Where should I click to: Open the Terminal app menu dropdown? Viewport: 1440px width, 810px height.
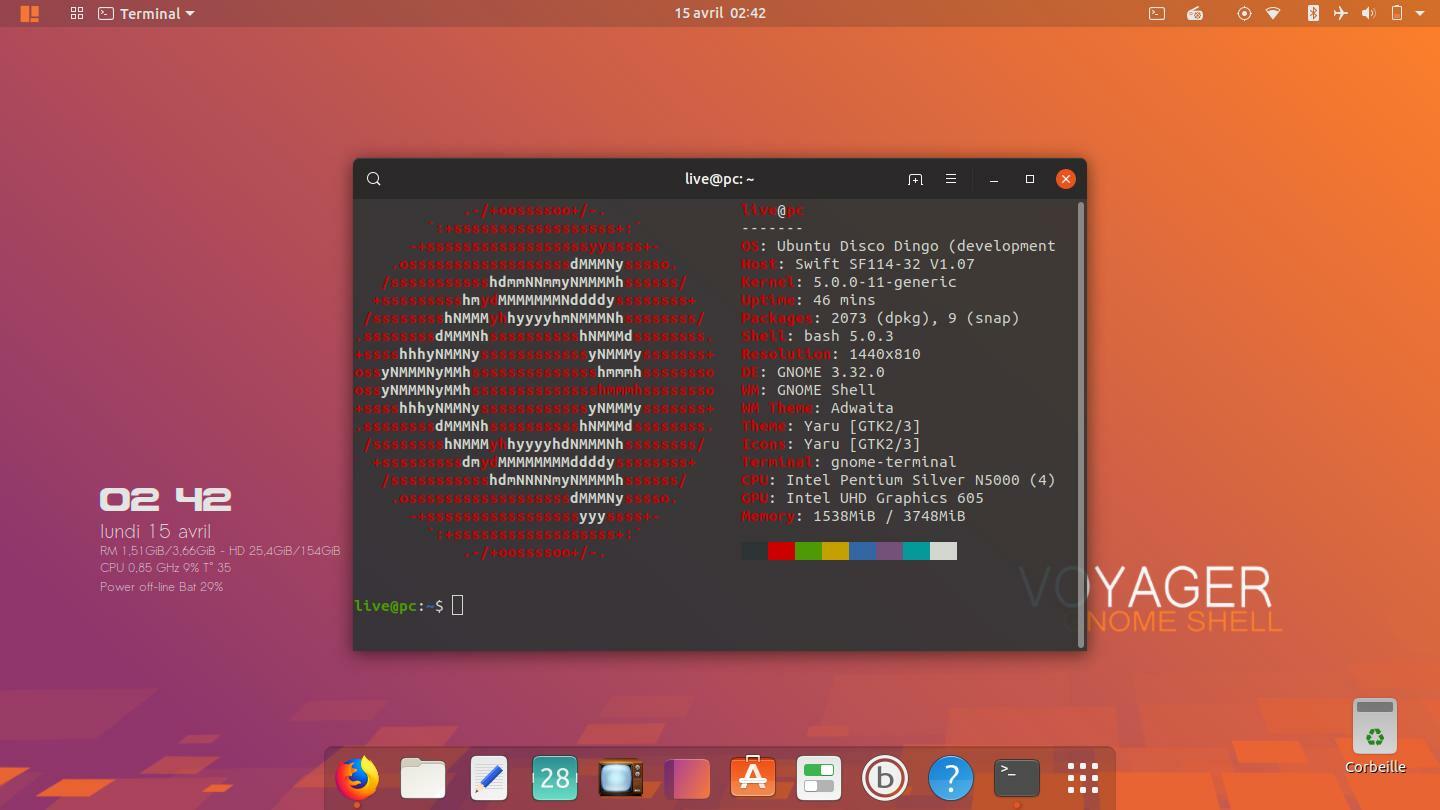146,14
